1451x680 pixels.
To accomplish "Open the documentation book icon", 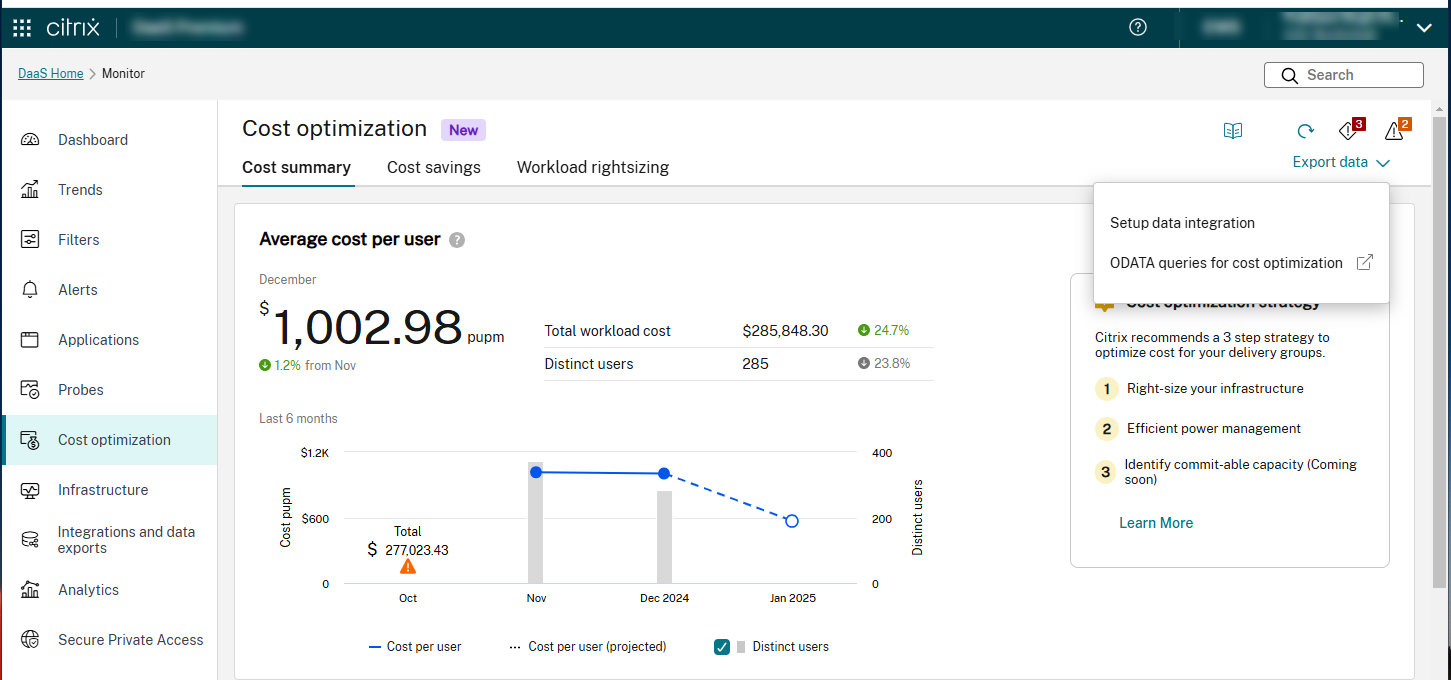I will click(1233, 131).
